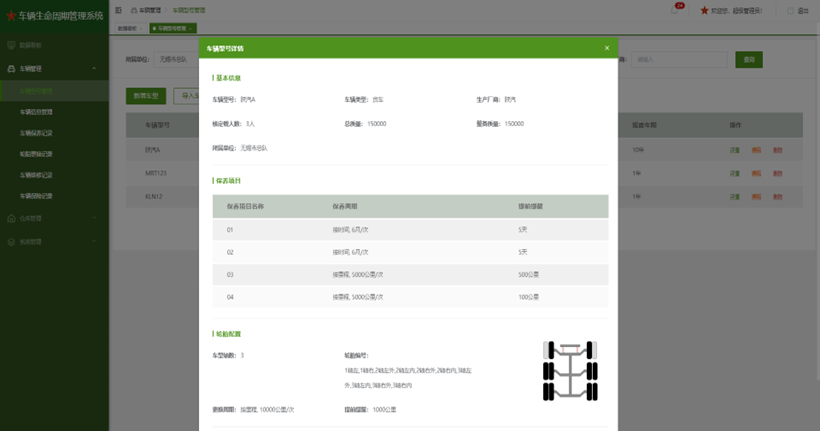Close the 车辆型号详情 dialog
The image size is (820, 431).
click(606, 48)
